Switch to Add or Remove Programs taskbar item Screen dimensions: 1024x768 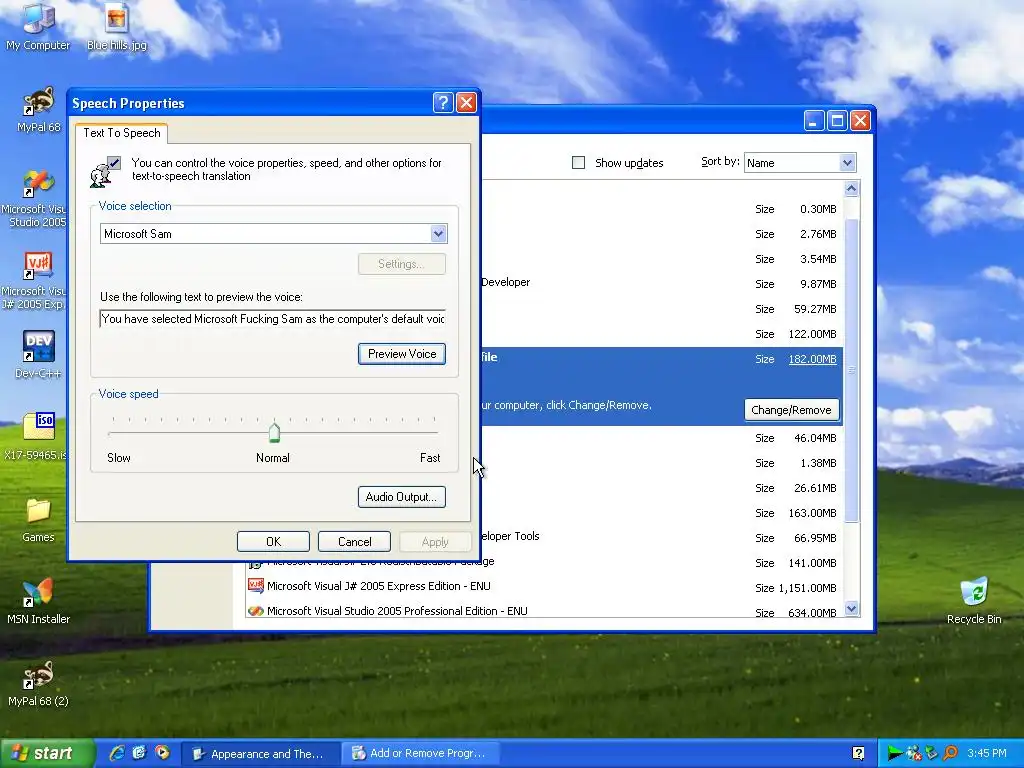(419, 754)
